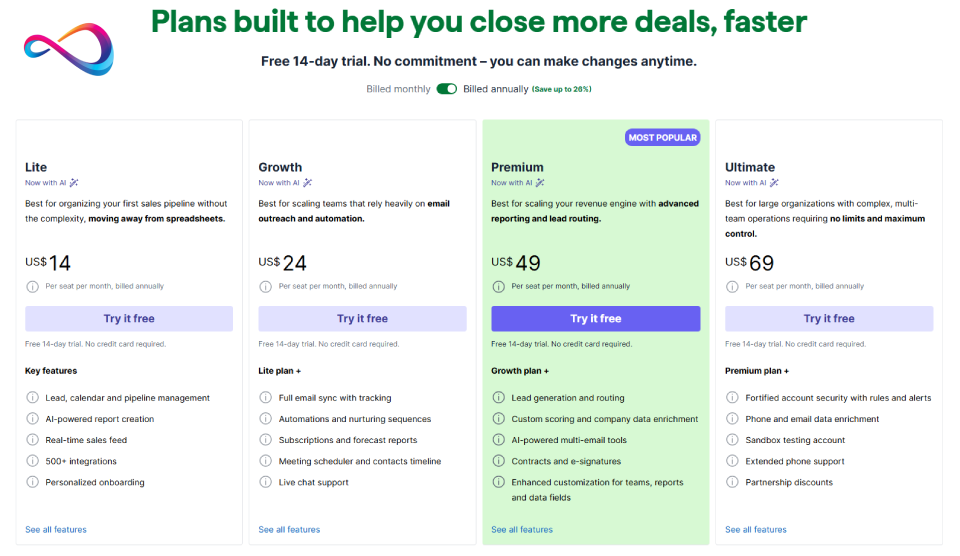Image resolution: width=960 pixels, height=556 pixels.
Task: Click info icon next to Sandbox testing account
Action: point(731,440)
